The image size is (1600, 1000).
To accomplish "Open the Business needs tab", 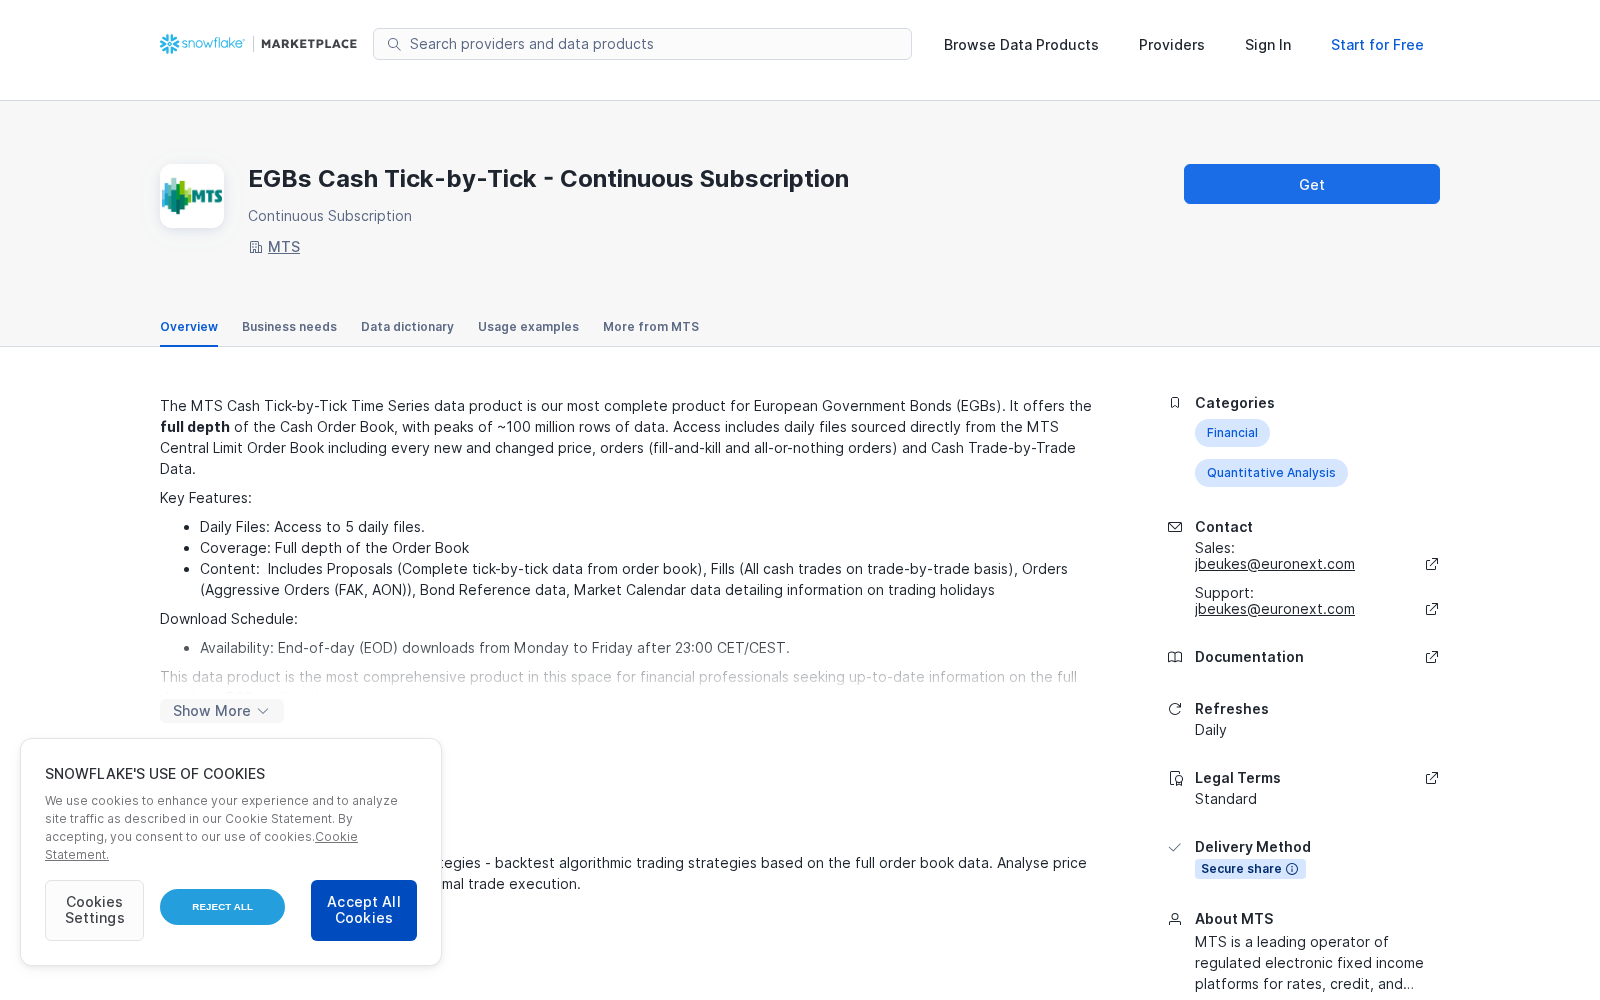I will [x=289, y=327].
